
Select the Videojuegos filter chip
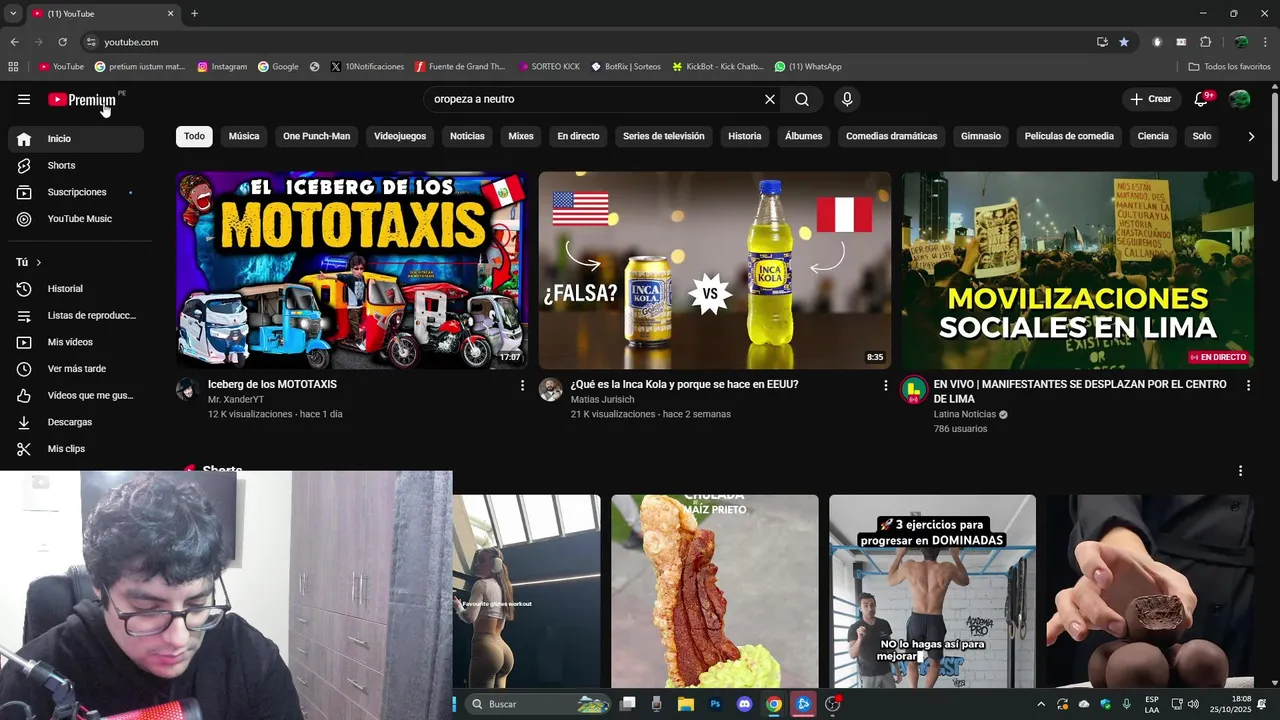coord(400,136)
